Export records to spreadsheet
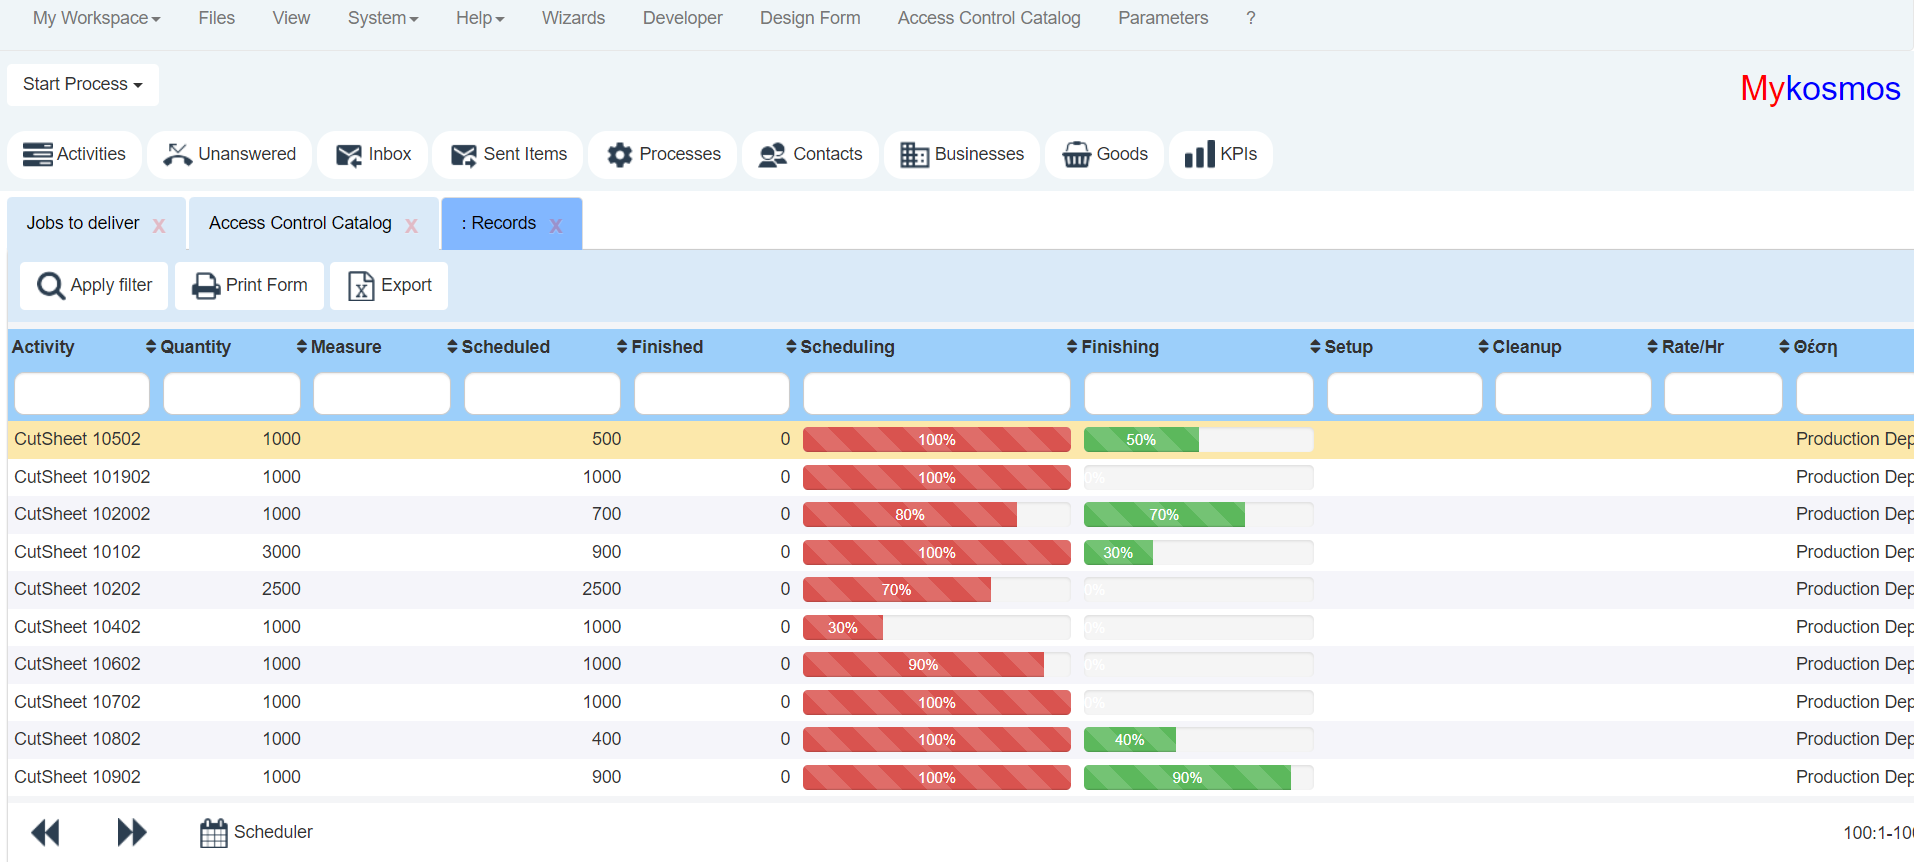 389,286
